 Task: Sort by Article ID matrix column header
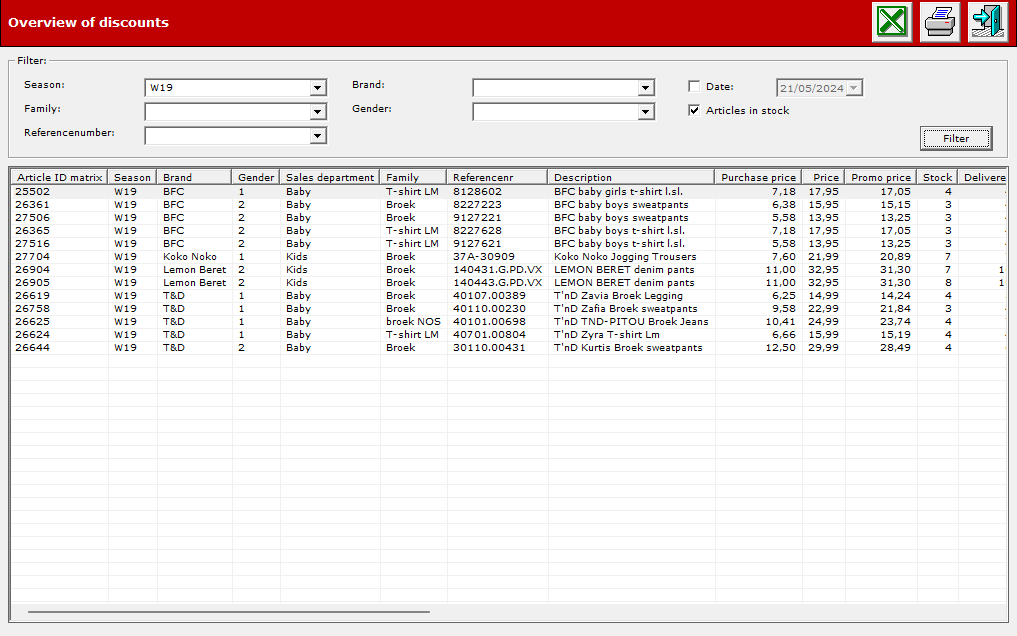pyautogui.click(x=60, y=177)
